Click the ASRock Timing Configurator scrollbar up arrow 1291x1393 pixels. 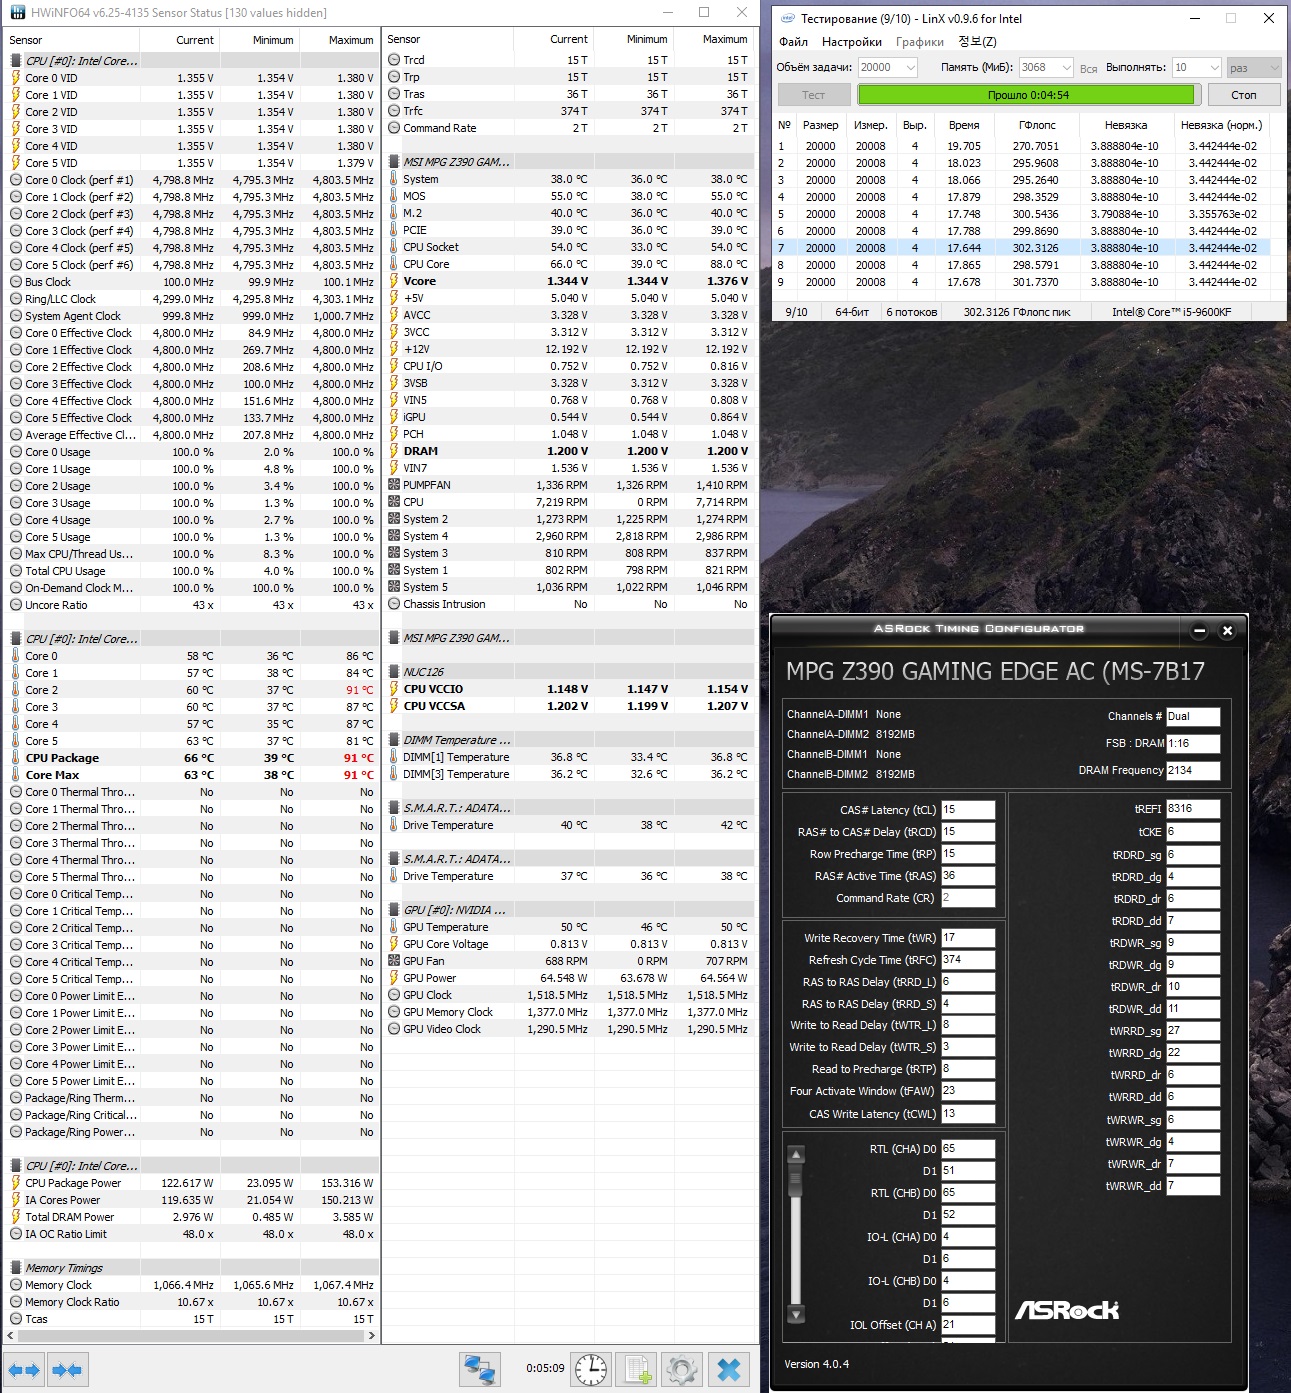(796, 1154)
